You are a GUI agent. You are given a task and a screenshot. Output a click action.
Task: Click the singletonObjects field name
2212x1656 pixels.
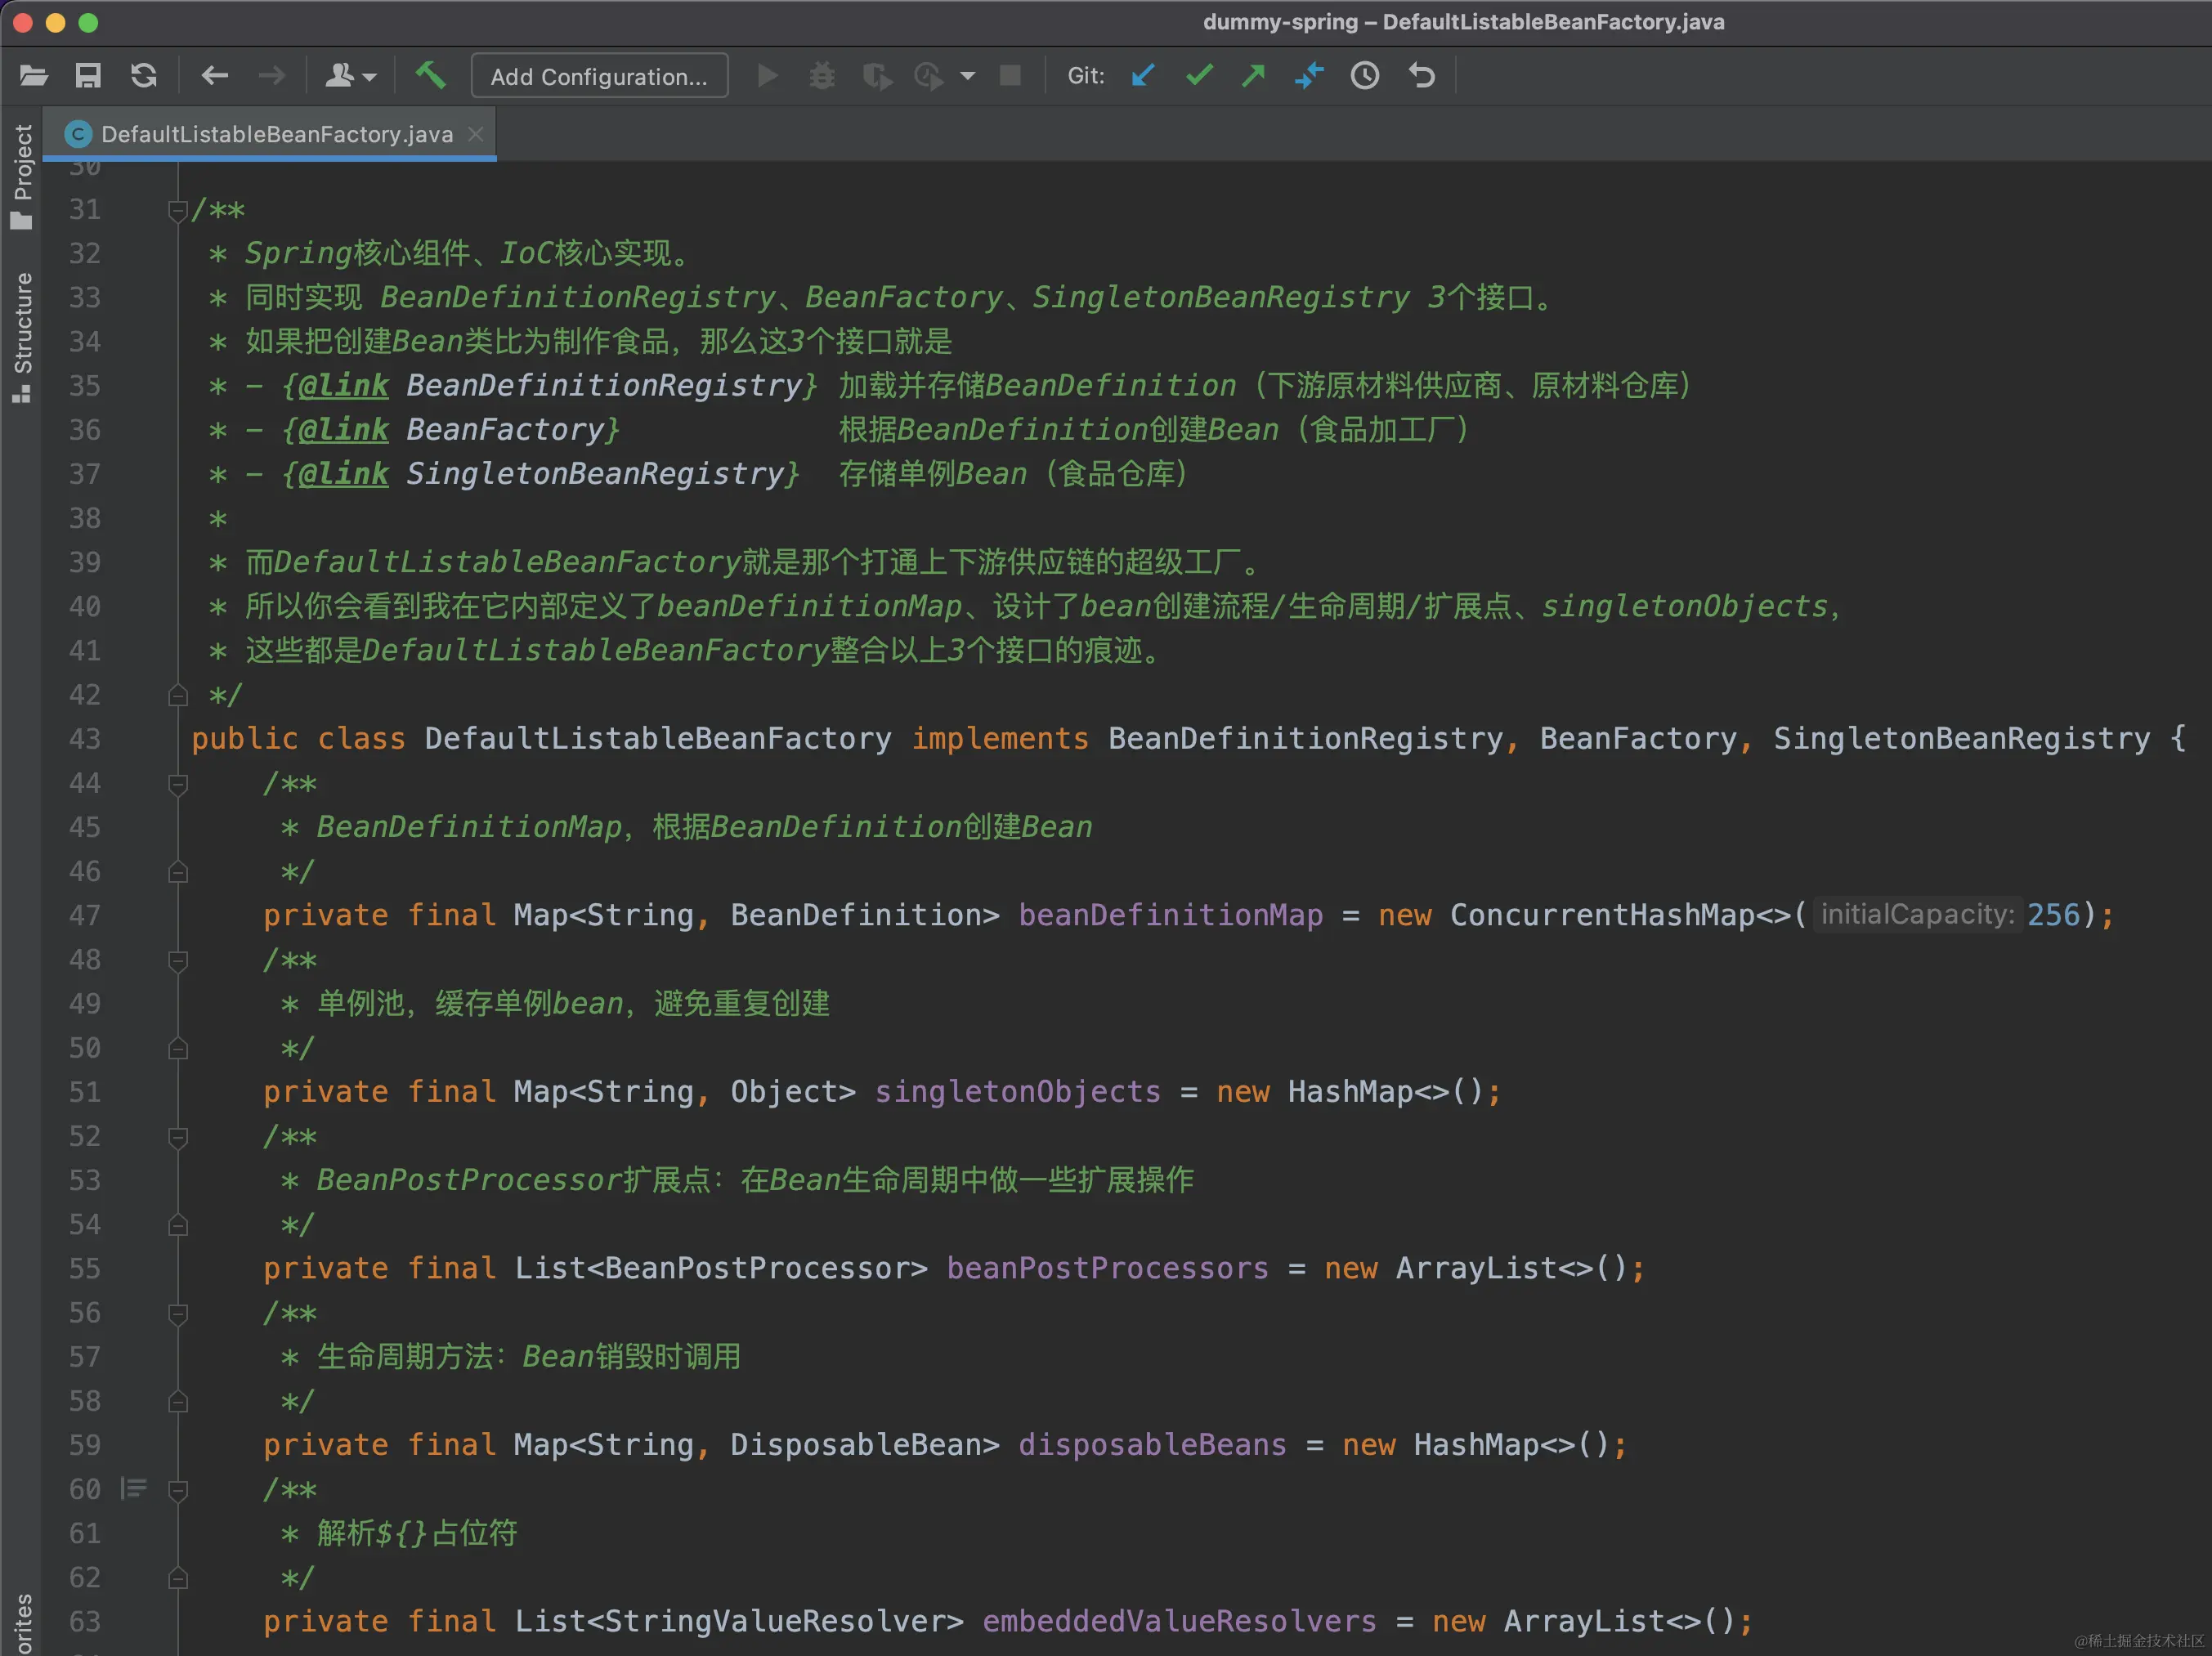coord(1017,1092)
